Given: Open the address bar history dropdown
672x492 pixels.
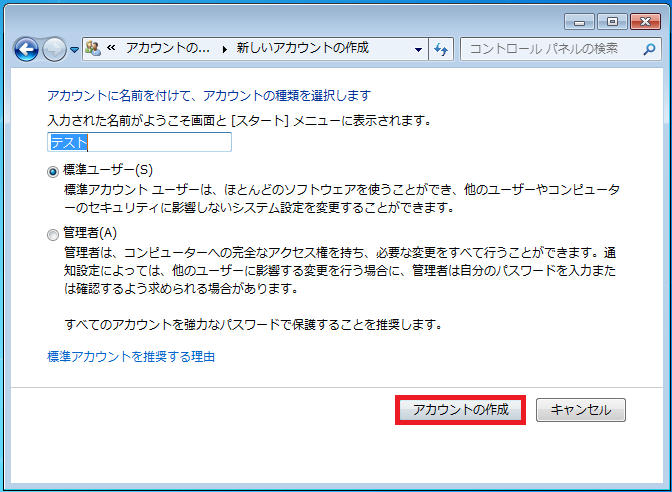Looking at the screenshot, I should 418,50.
